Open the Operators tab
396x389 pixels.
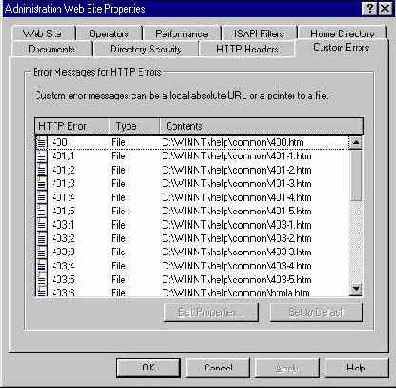pos(109,34)
